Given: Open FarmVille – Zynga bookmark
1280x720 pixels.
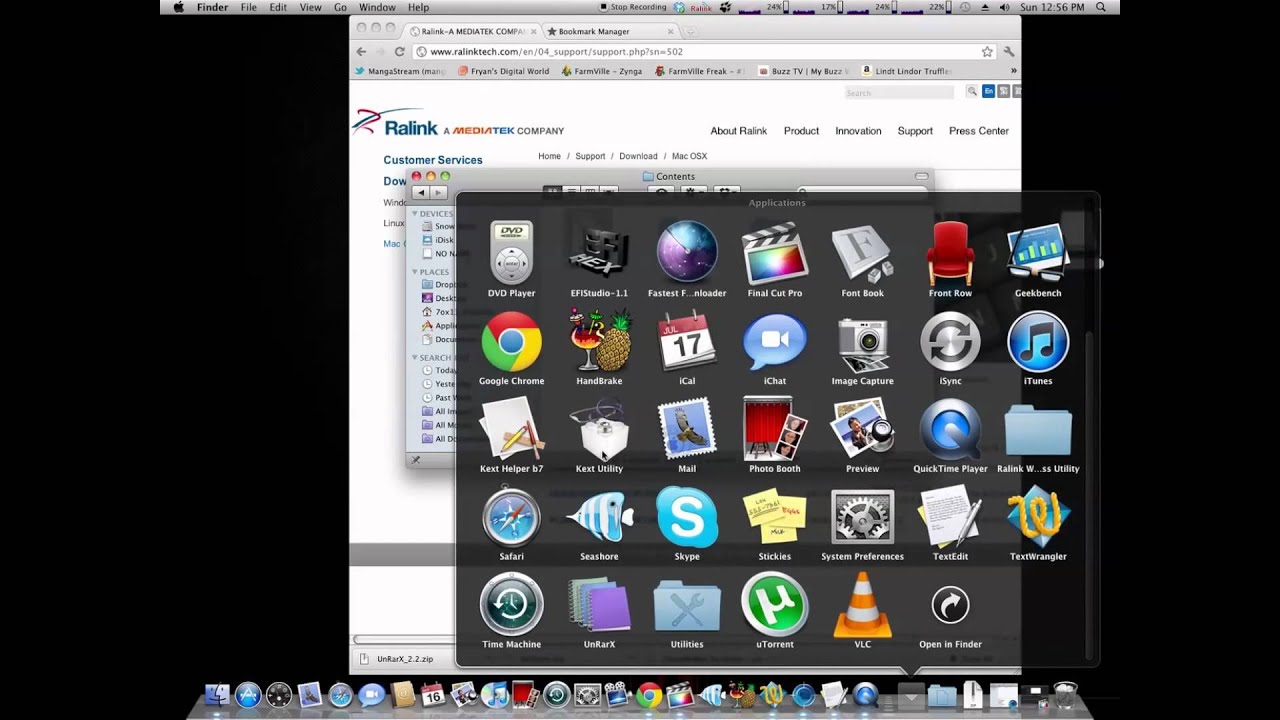Looking at the screenshot, I should pos(601,72).
